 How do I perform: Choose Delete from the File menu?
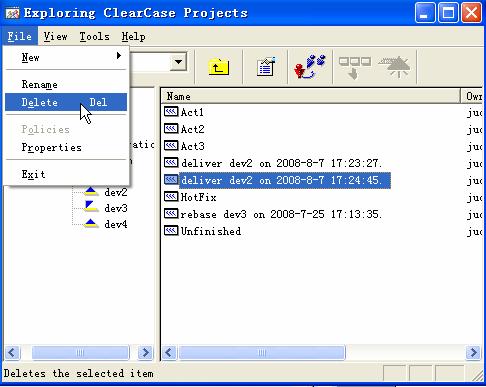point(66,102)
